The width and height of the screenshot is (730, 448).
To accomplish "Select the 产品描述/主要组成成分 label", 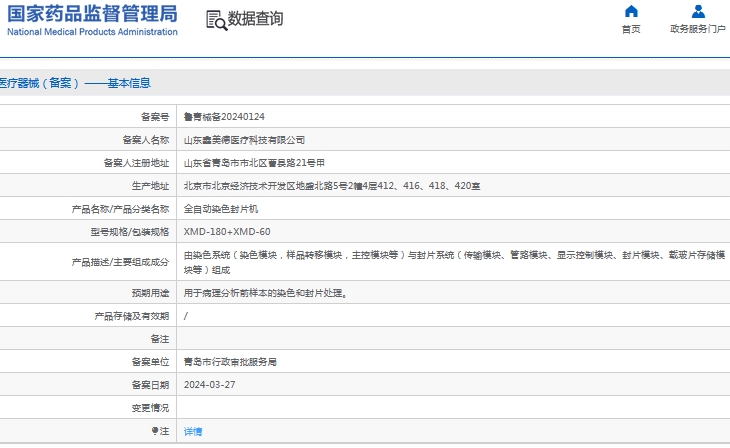I will [x=120, y=262].
